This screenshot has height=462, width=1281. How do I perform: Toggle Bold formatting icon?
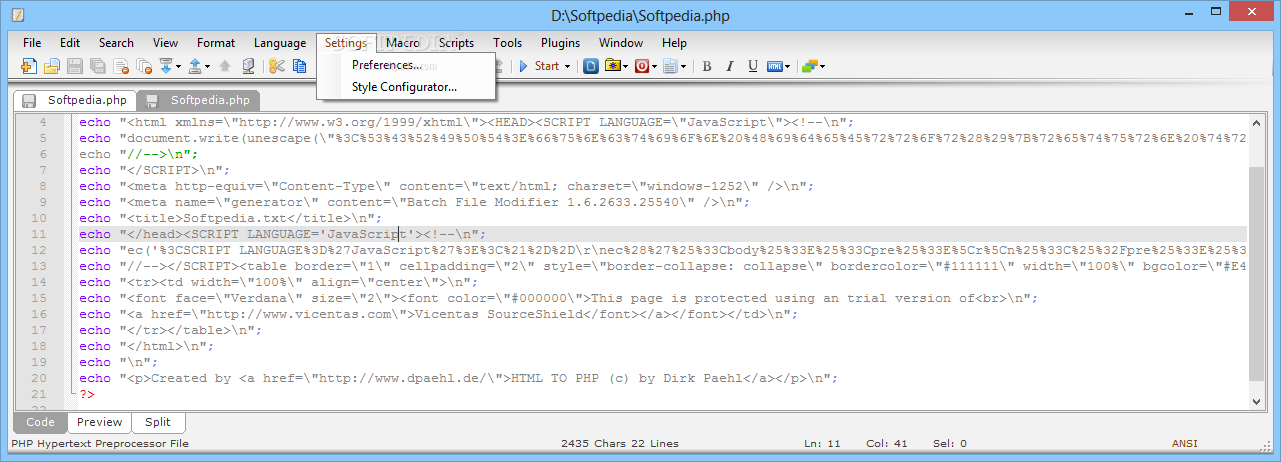click(707, 66)
